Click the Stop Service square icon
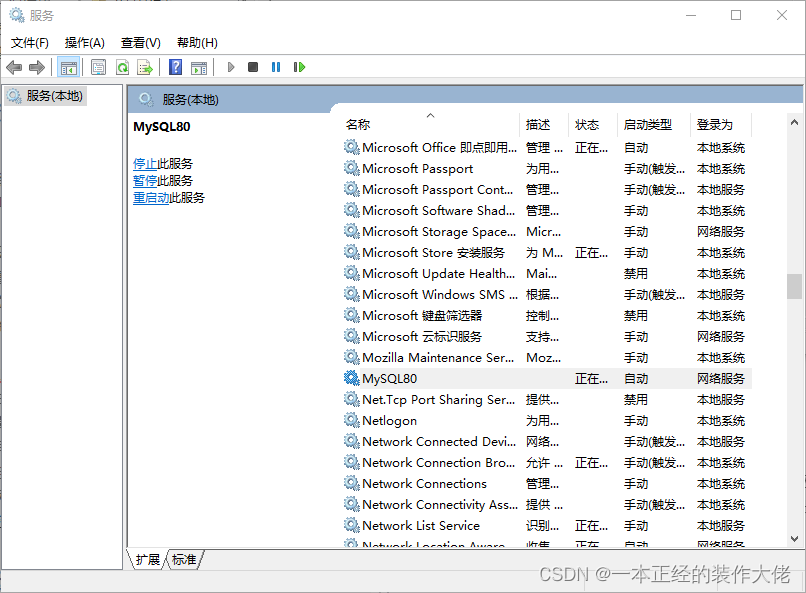 [x=253, y=67]
